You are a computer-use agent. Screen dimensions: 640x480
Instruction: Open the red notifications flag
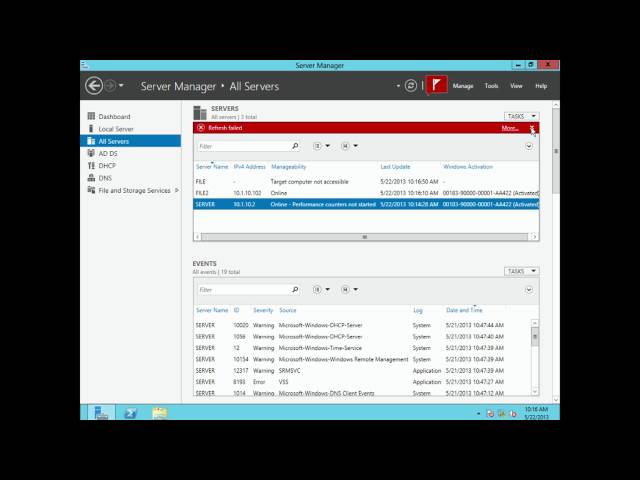(x=436, y=85)
